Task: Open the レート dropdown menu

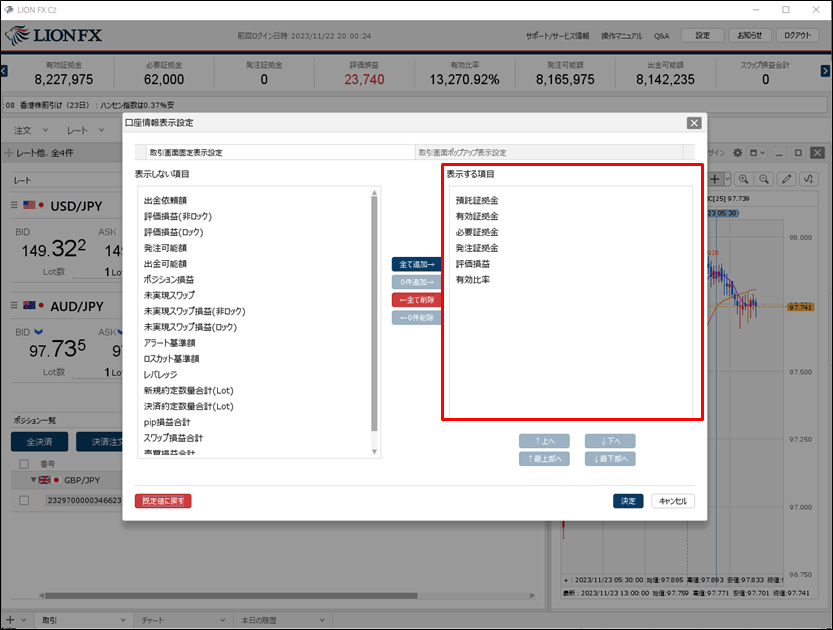Action: tap(85, 130)
